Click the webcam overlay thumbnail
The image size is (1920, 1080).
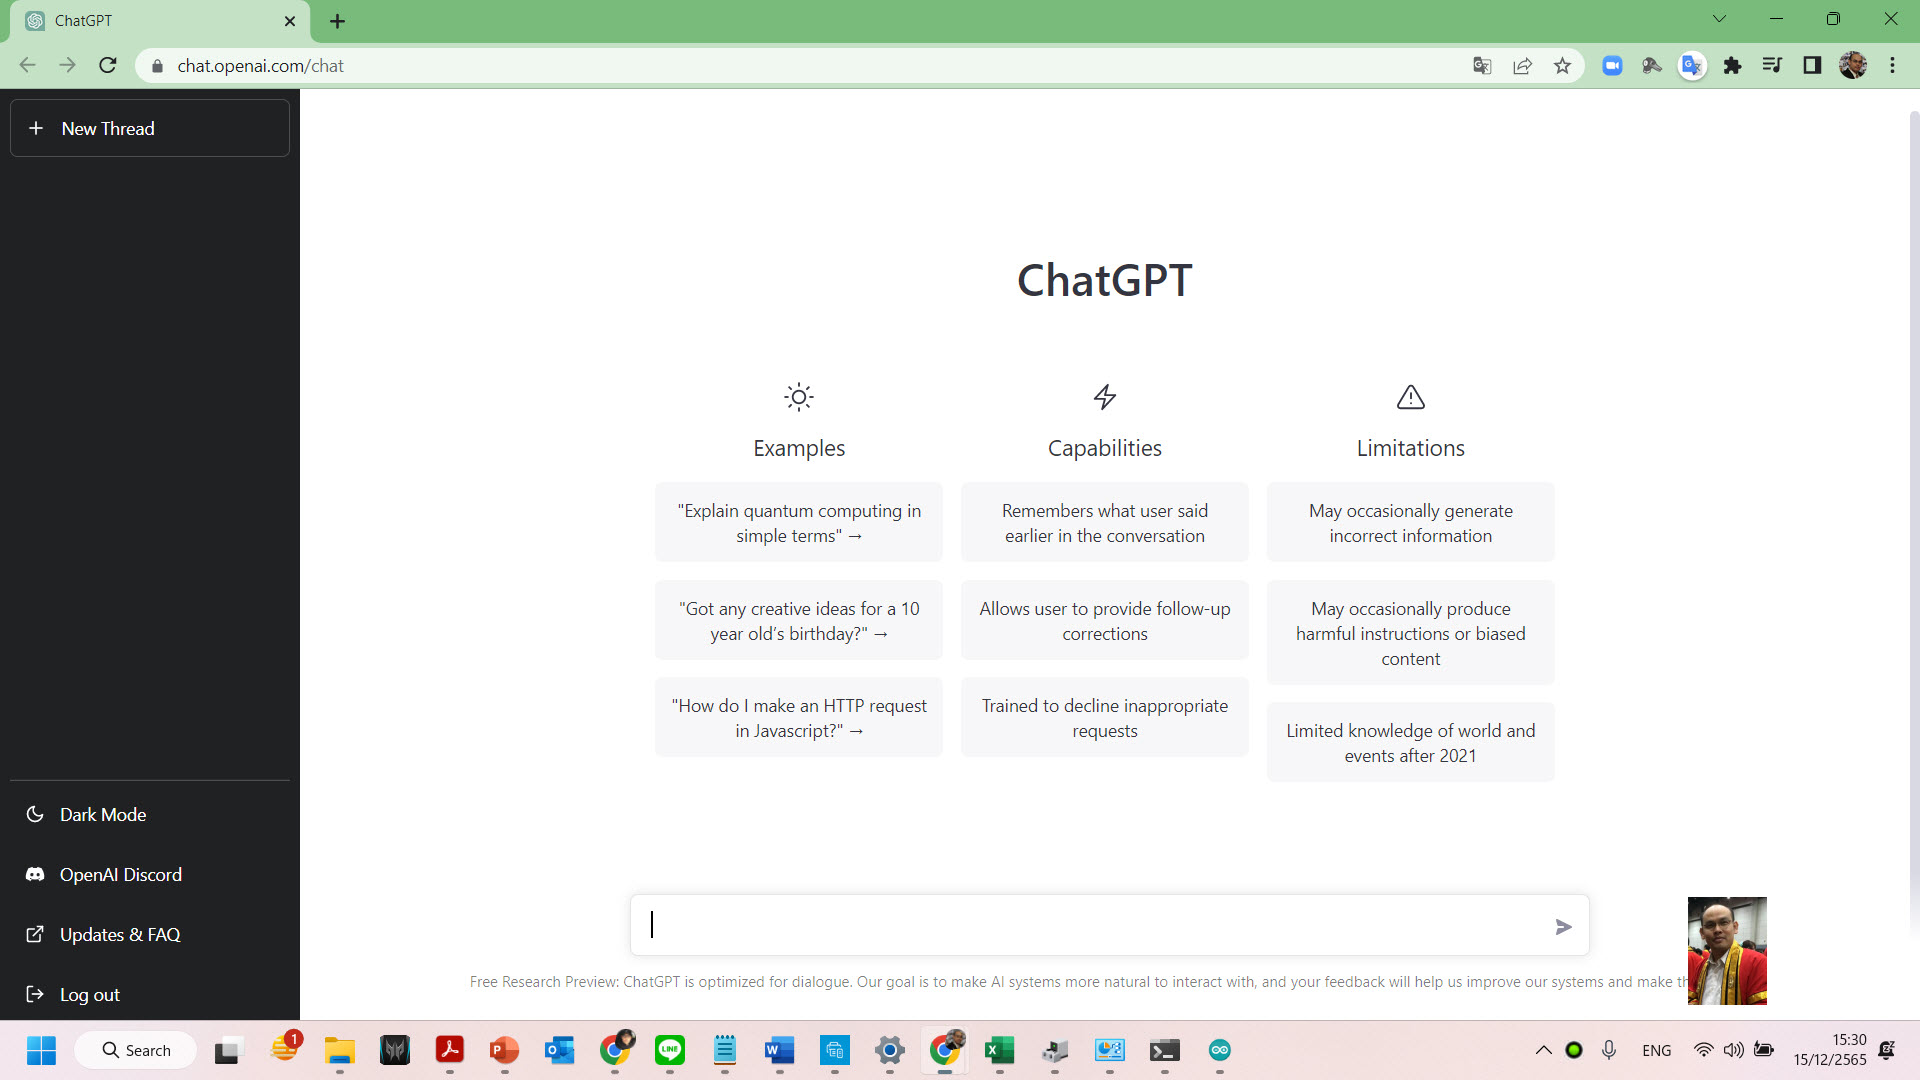click(1727, 951)
